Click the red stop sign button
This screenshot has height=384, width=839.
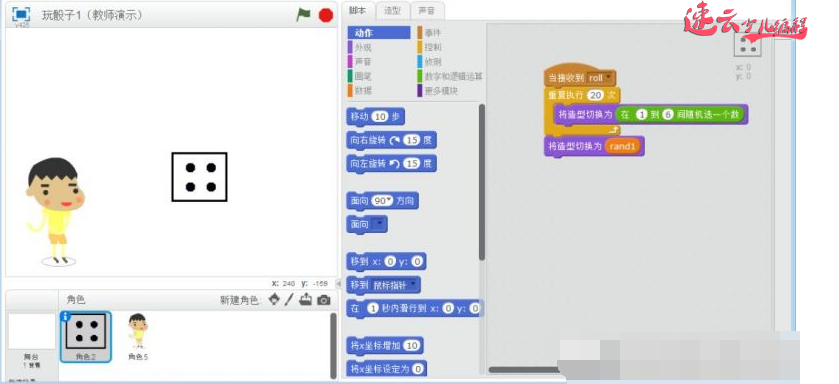tap(325, 16)
